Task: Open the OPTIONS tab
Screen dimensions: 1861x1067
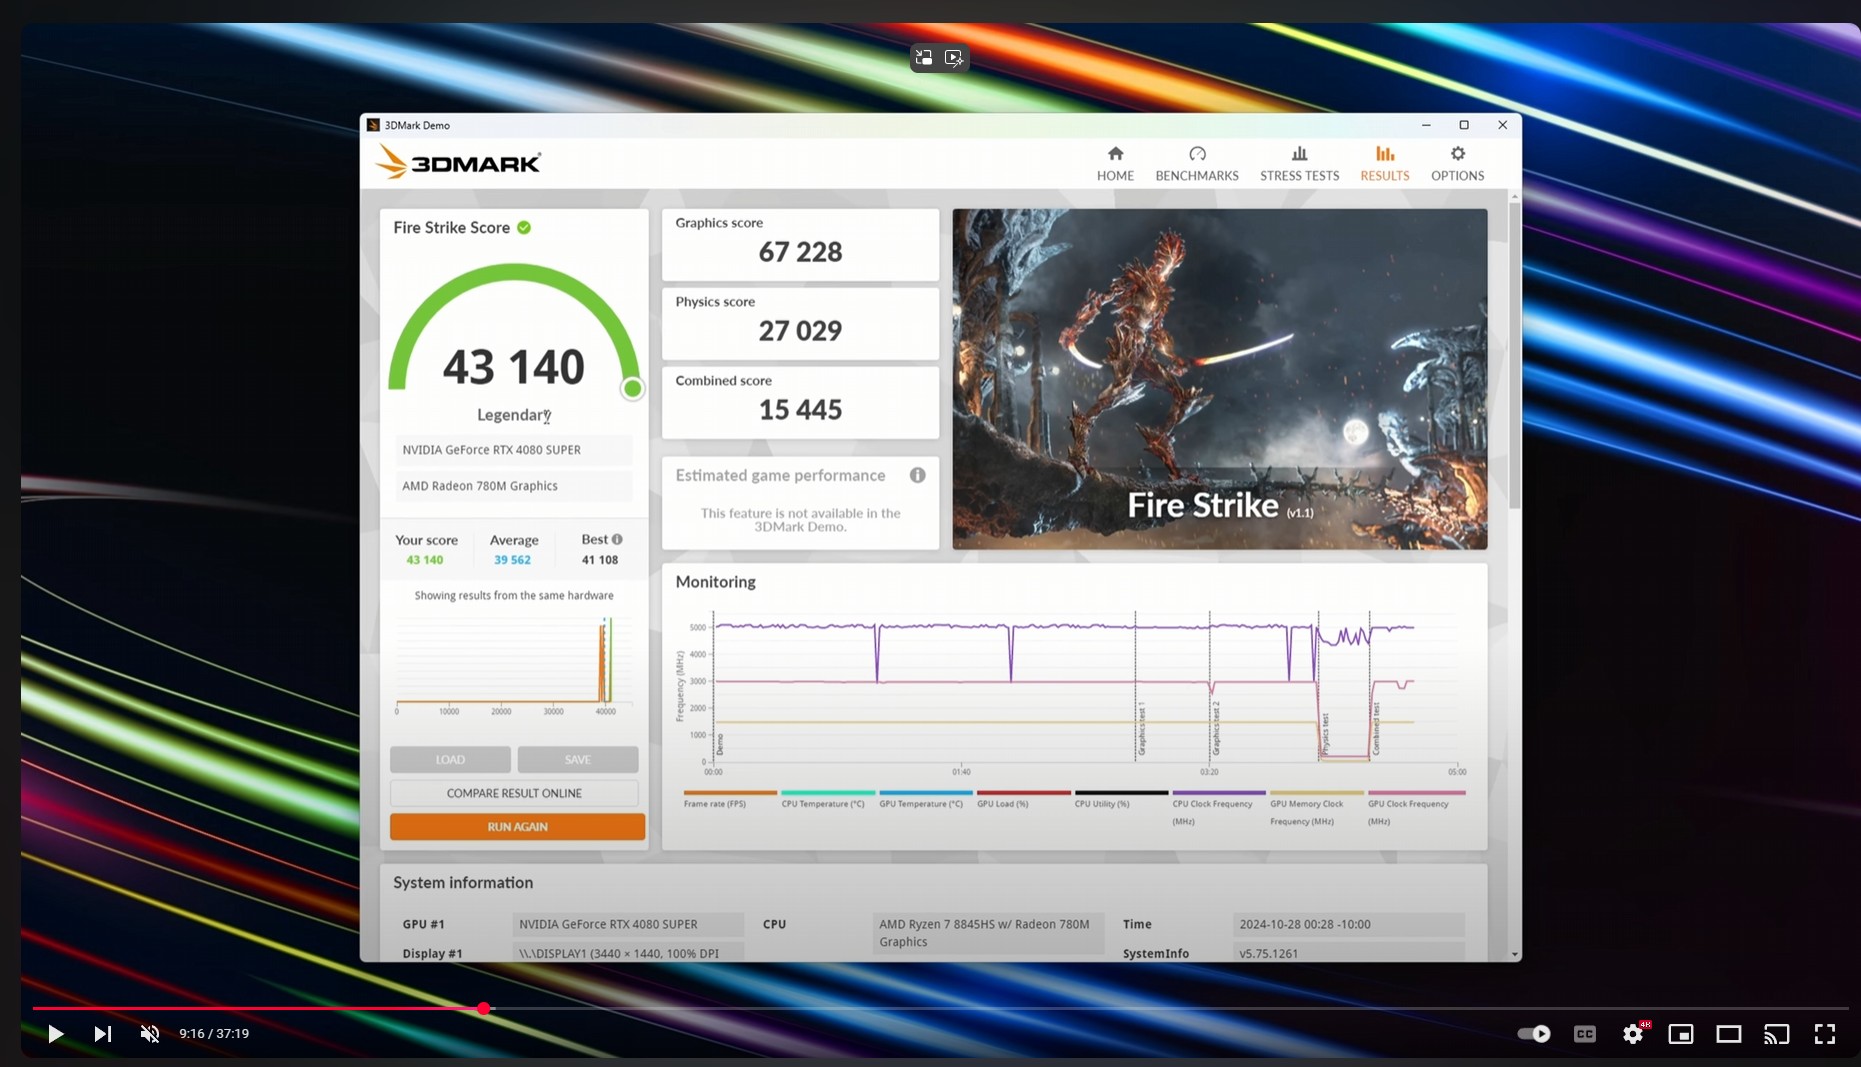Action: (x=1457, y=163)
